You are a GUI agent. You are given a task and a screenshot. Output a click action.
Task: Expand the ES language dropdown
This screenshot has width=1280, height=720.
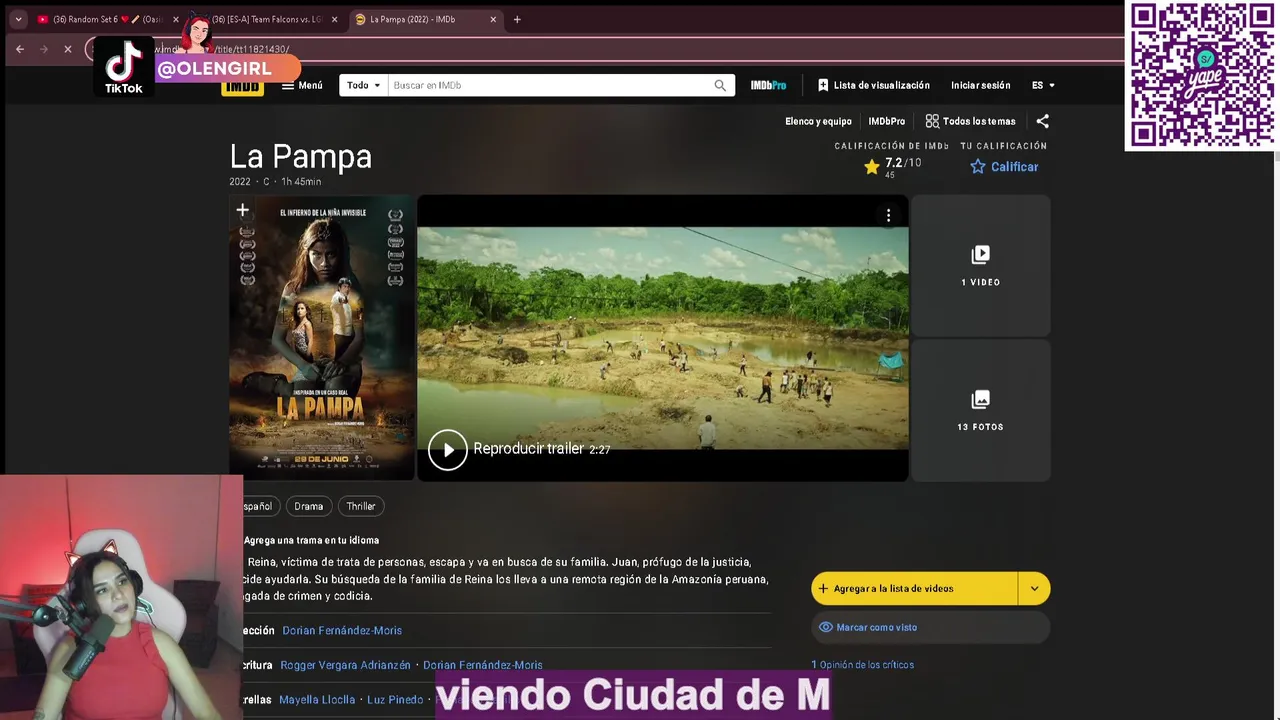[x=1043, y=85]
